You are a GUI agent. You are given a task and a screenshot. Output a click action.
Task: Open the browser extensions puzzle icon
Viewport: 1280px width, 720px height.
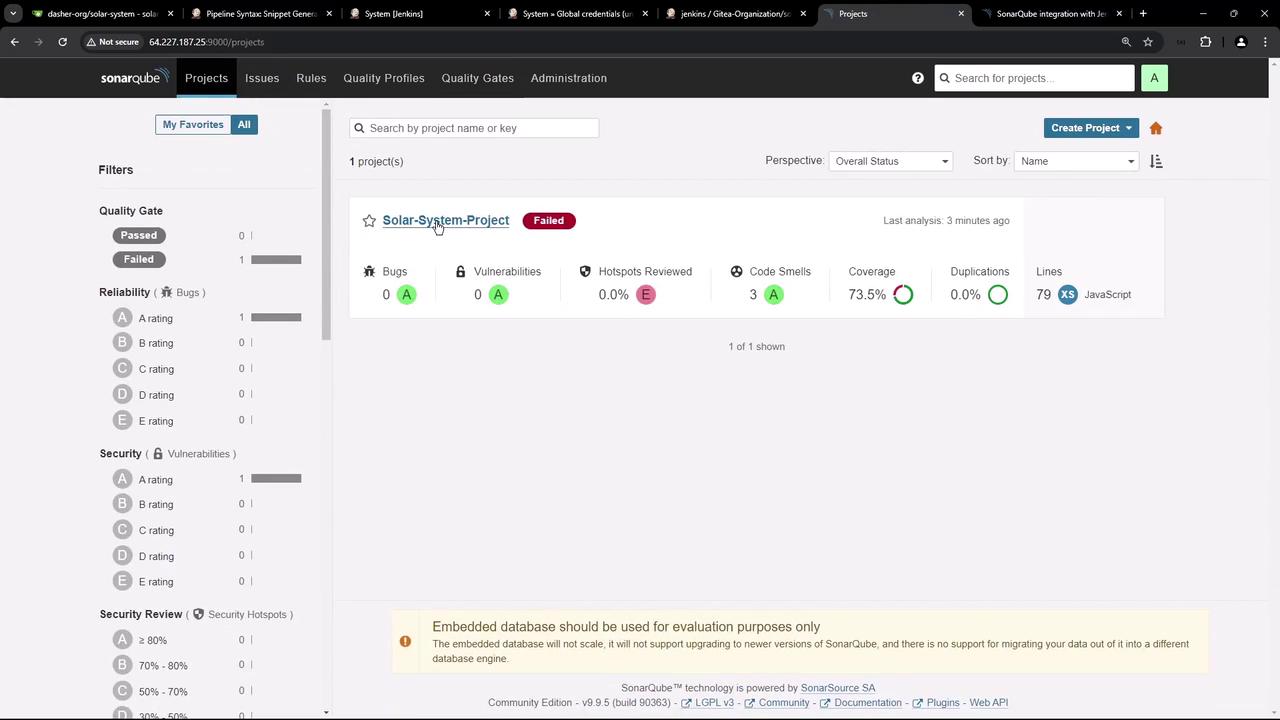(1205, 42)
